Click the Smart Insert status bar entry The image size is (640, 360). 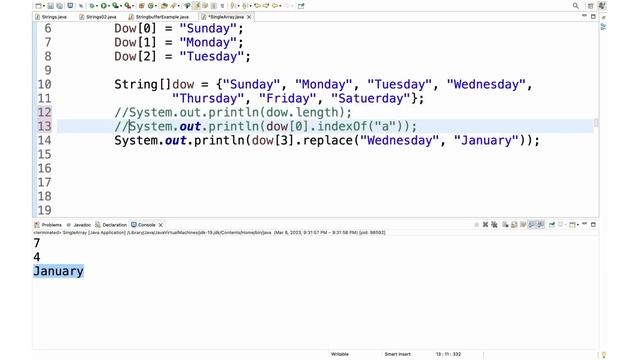(397, 354)
